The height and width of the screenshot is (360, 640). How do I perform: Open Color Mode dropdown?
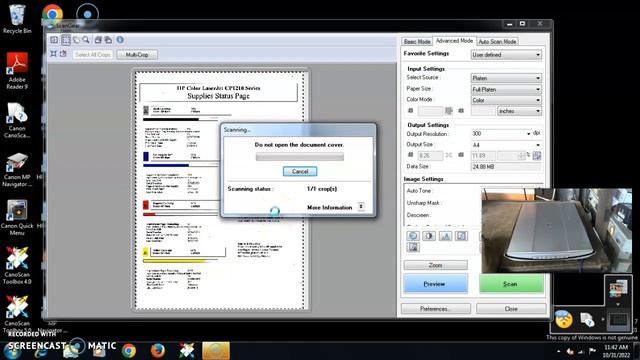pos(506,100)
